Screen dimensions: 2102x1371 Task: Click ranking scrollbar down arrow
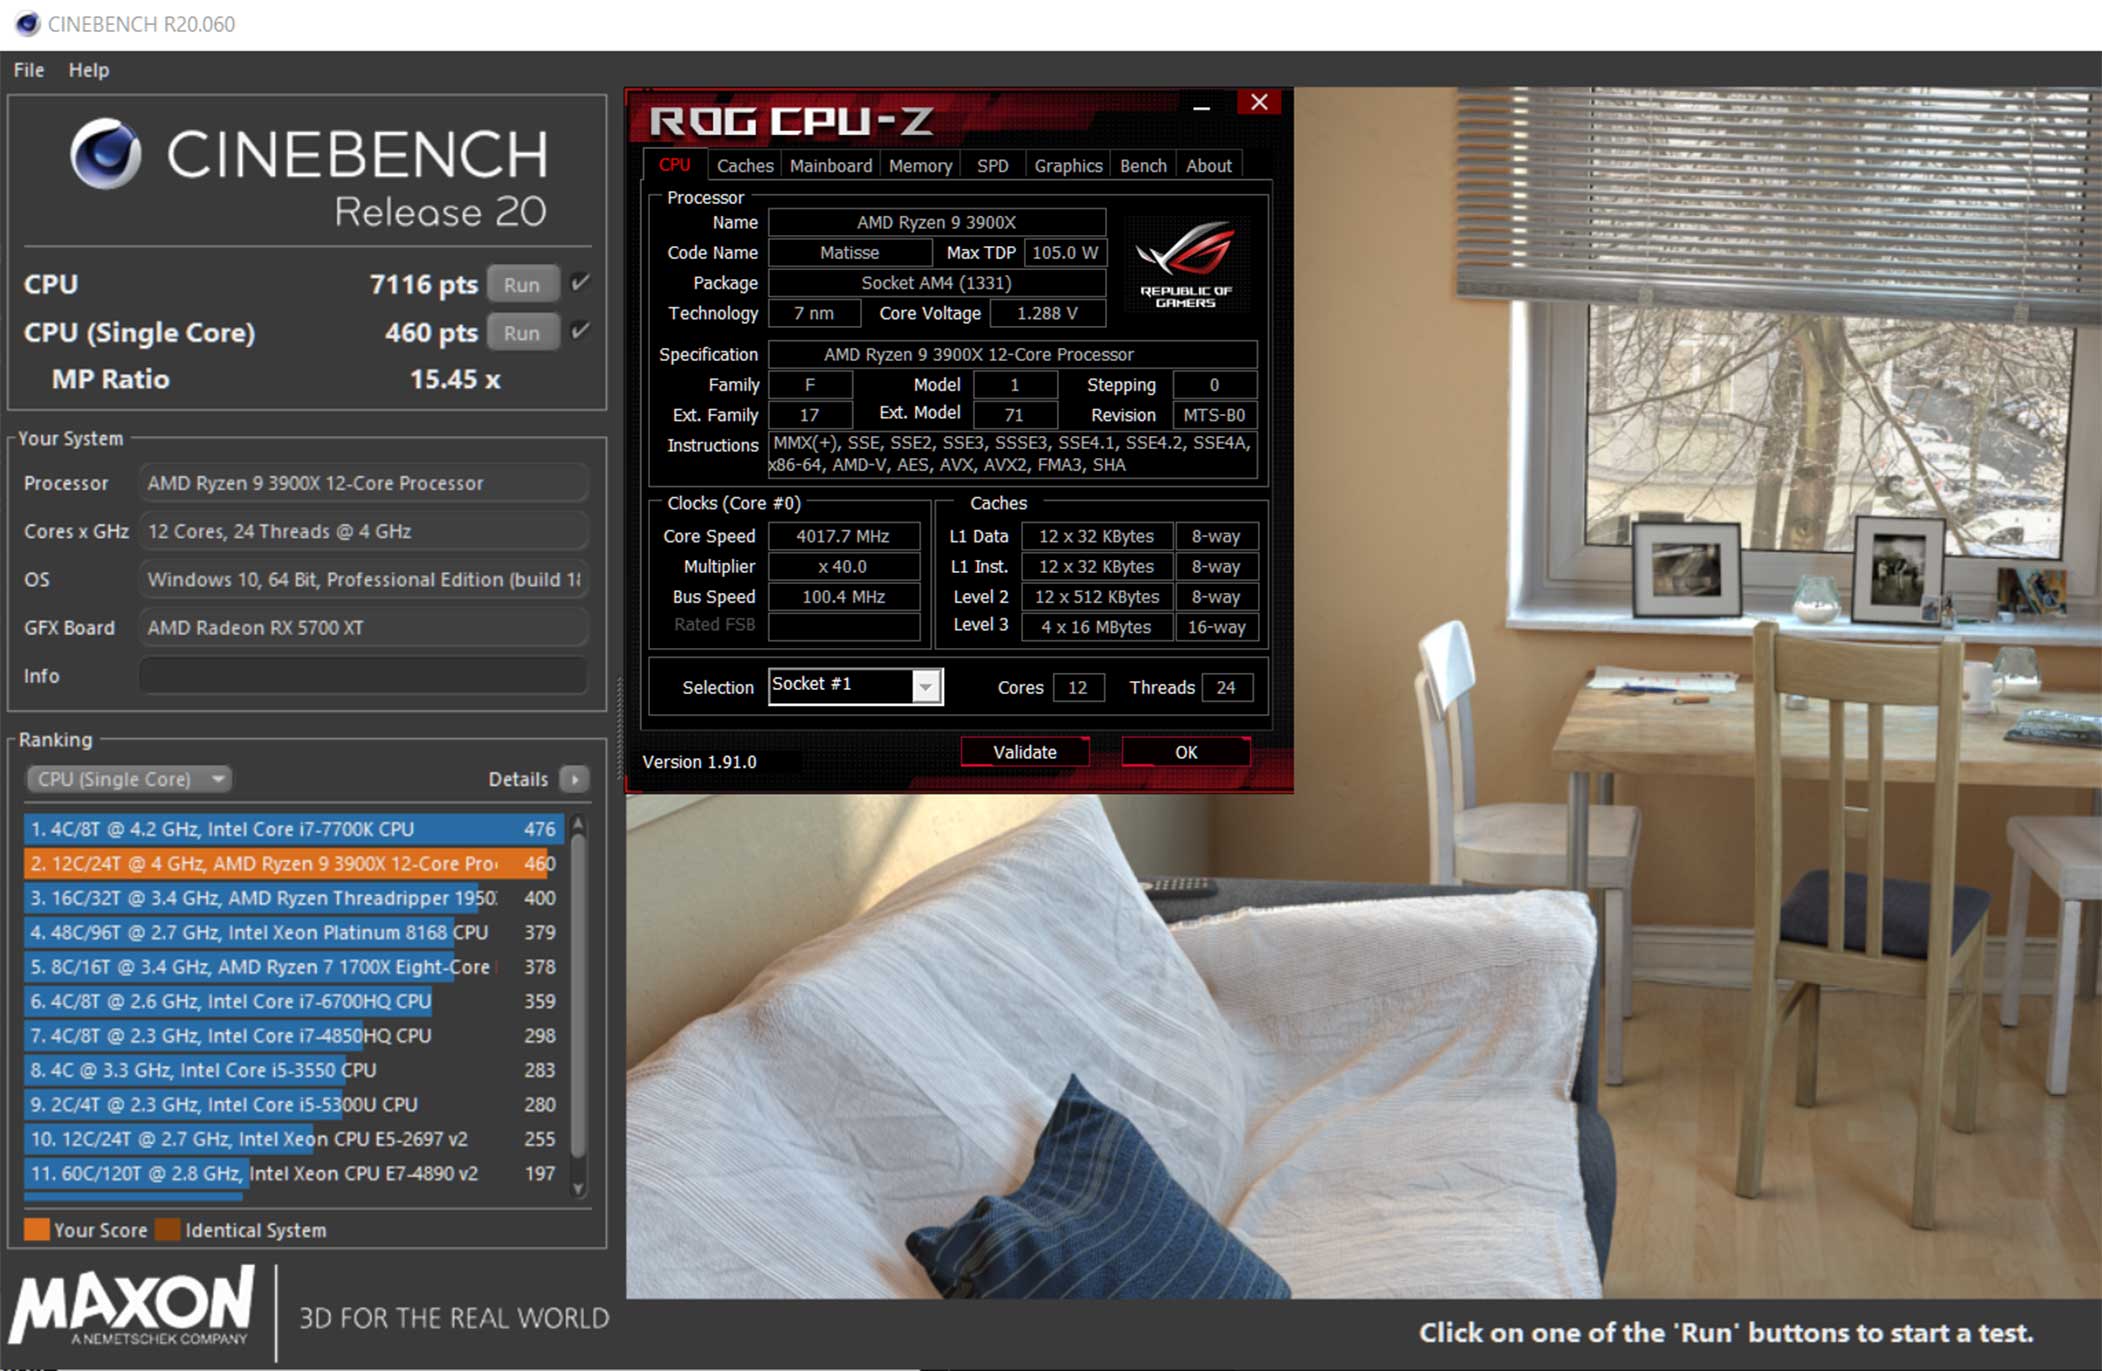(578, 1188)
